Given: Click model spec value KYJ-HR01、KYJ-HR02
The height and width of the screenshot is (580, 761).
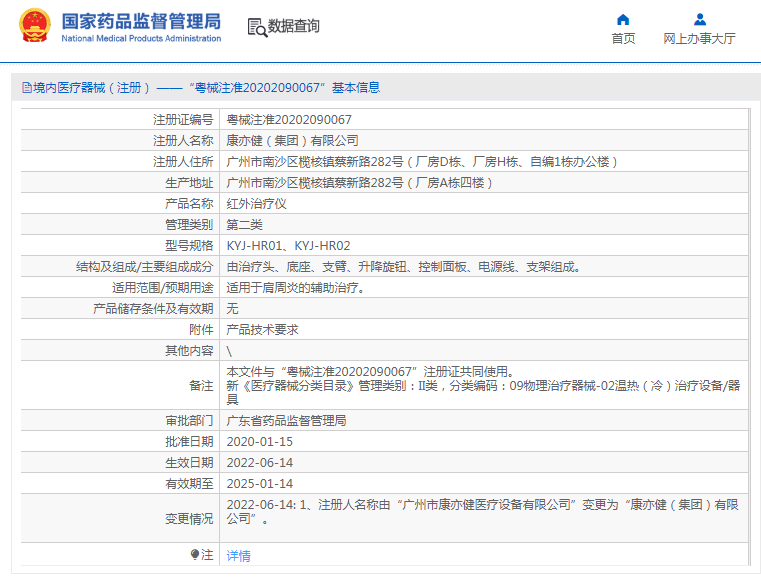Looking at the screenshot, I should 288,245.
